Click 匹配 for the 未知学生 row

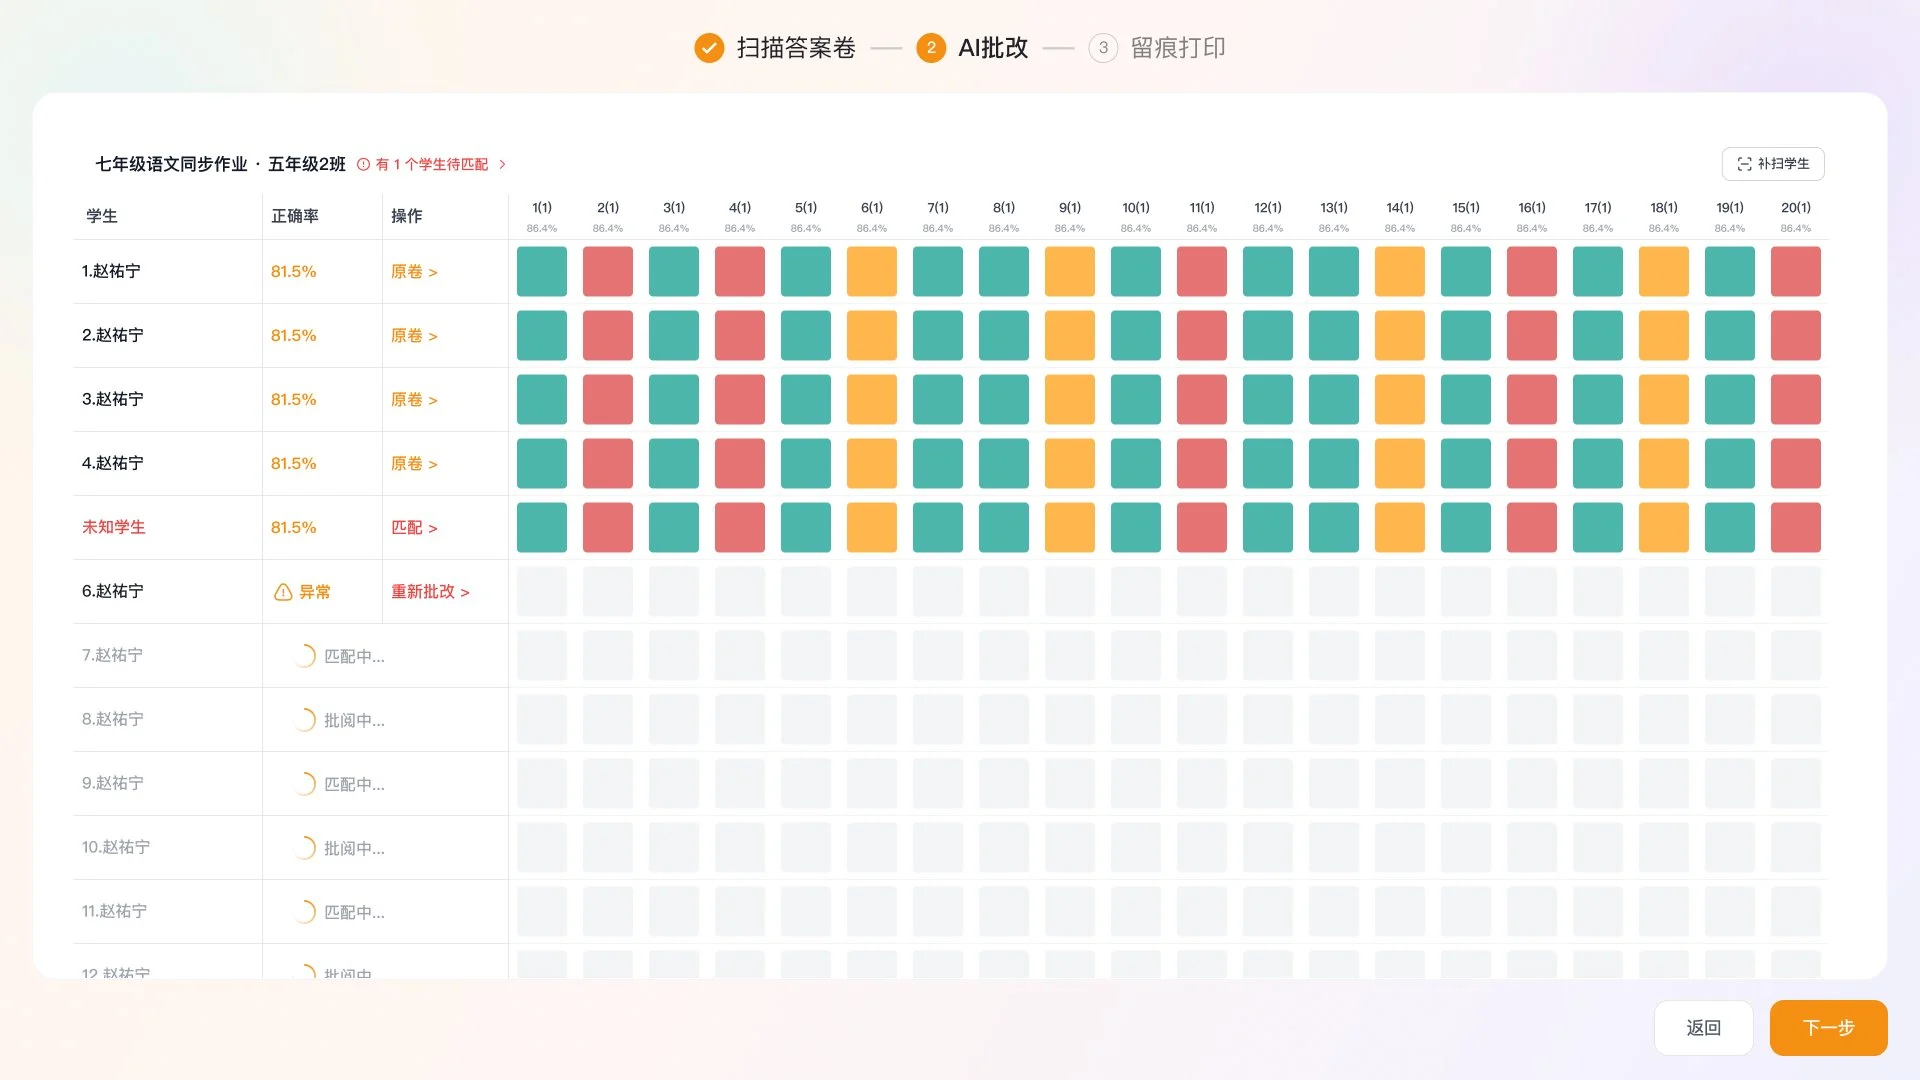(x=414, y=528)
